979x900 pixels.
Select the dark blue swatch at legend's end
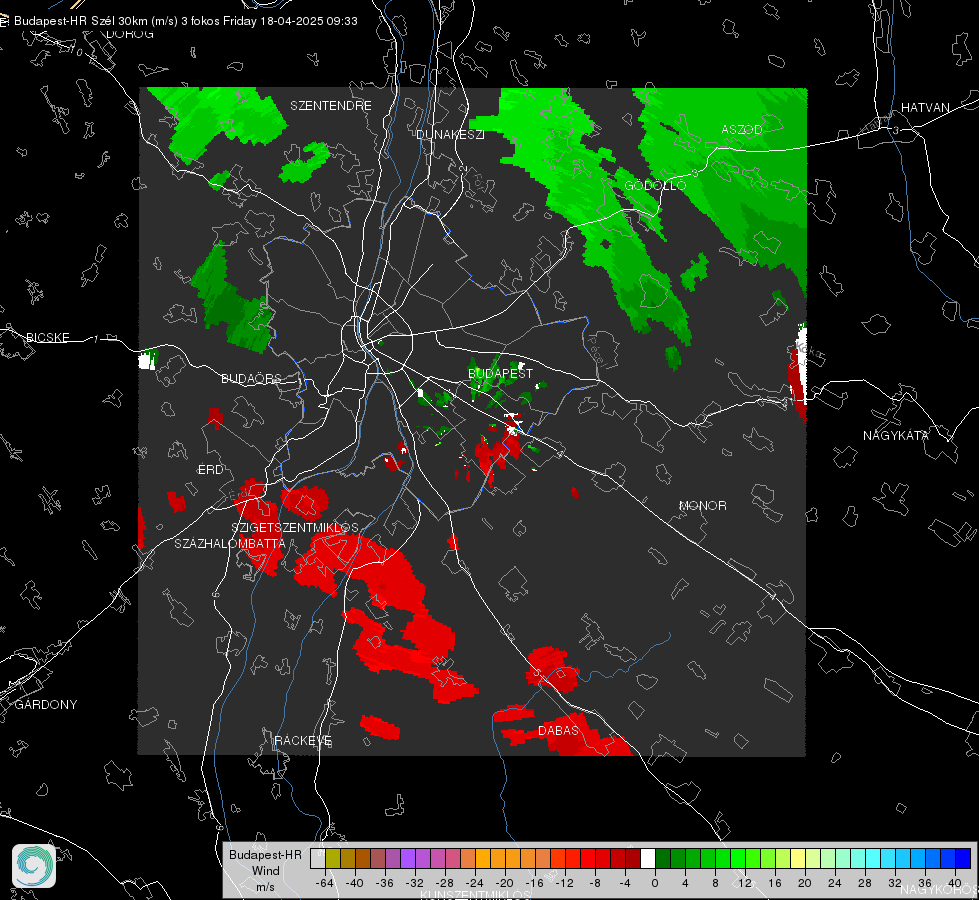(x=963, y=859)
